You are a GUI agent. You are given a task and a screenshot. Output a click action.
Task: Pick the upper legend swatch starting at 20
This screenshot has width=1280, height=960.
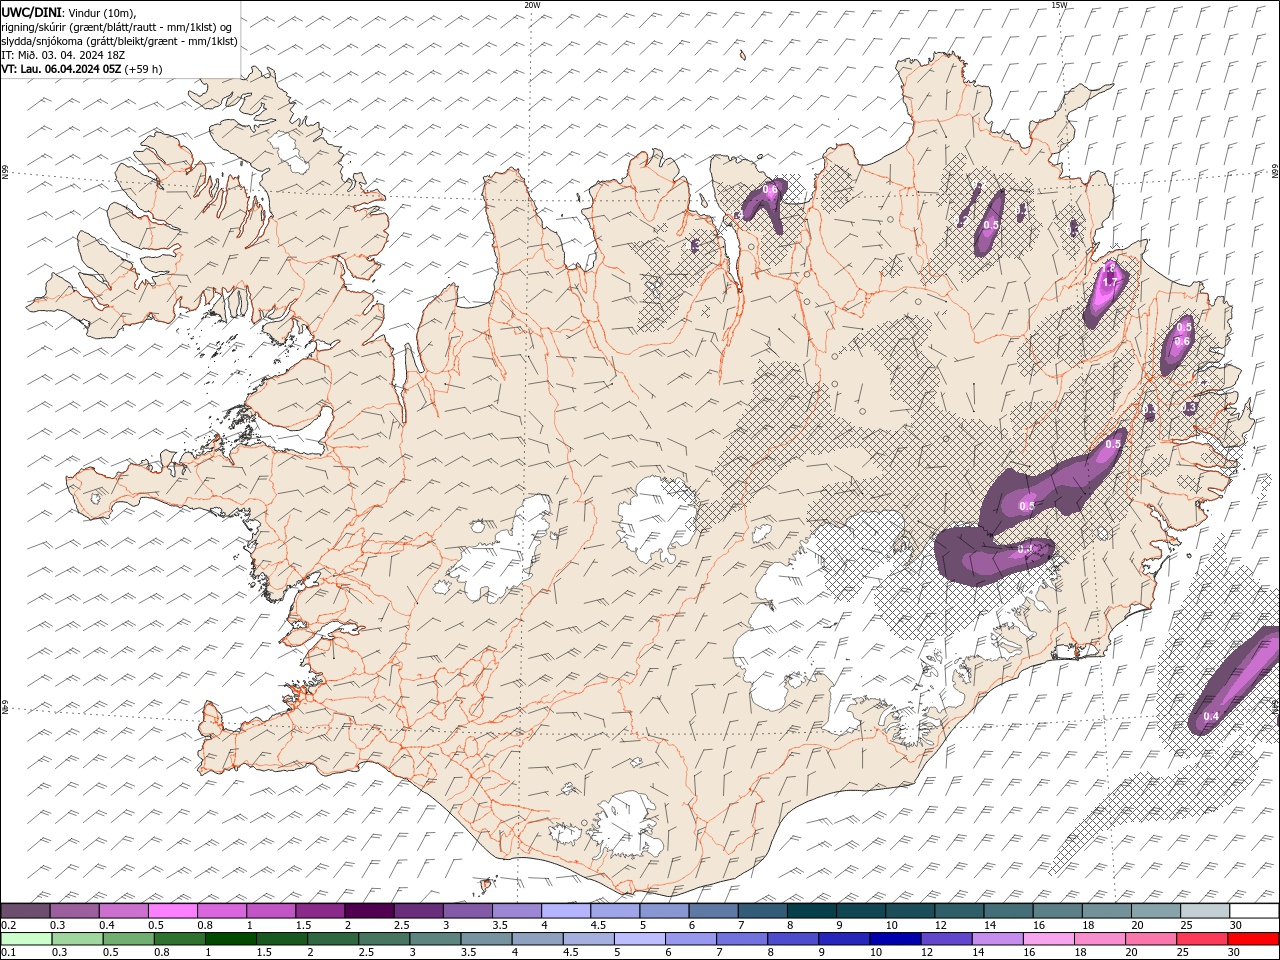point(1155,911)
